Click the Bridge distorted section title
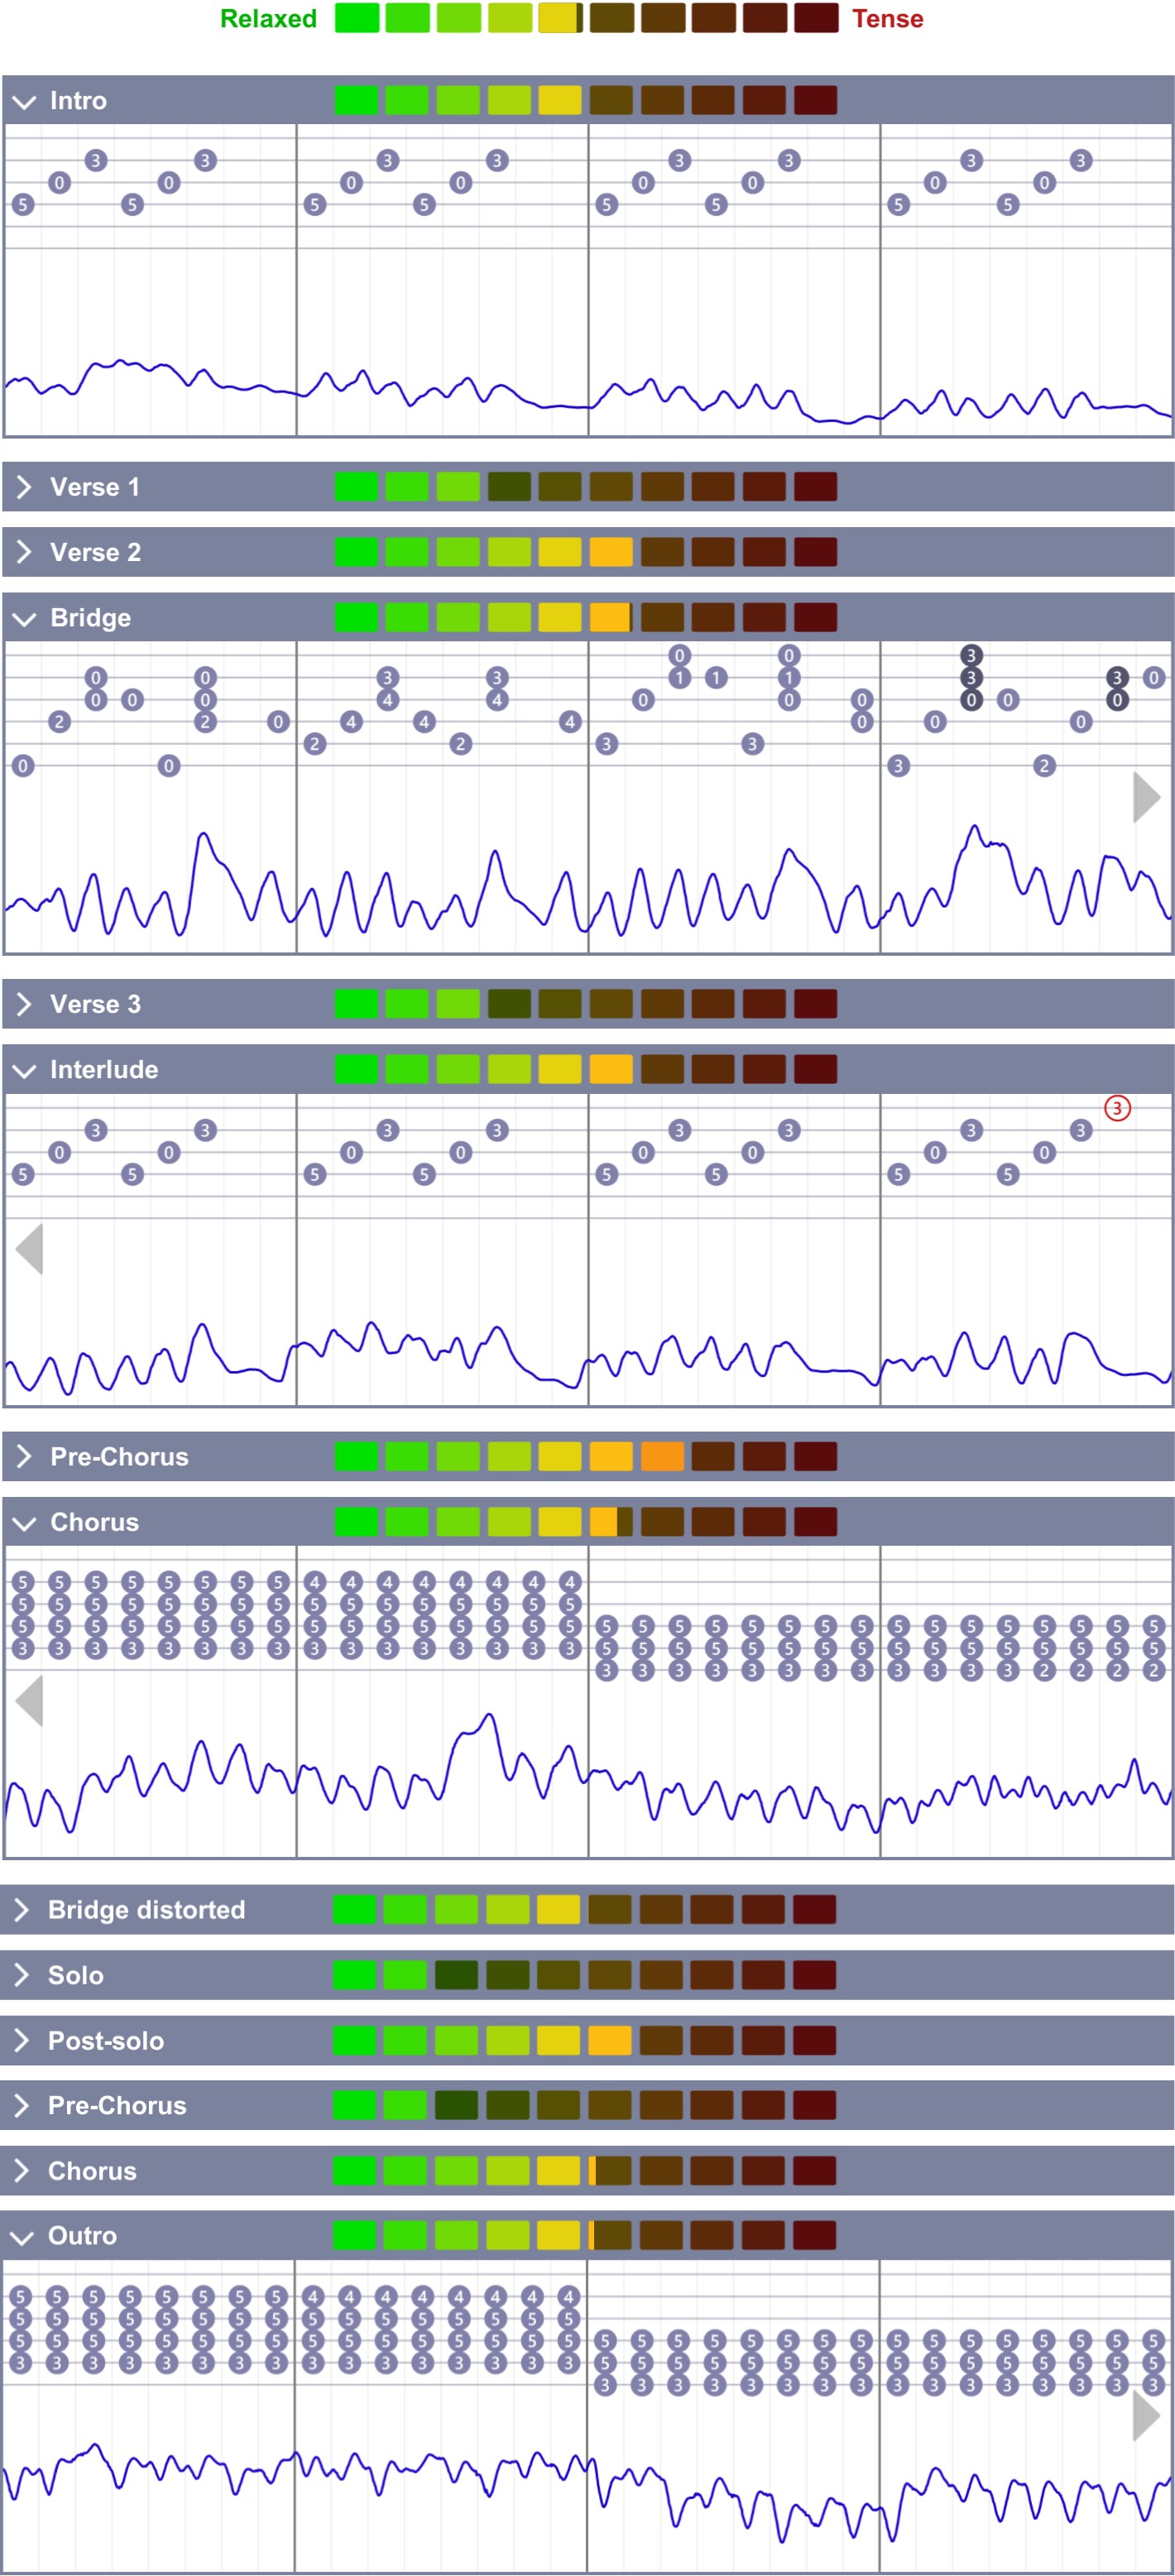 click(146, 1910)
